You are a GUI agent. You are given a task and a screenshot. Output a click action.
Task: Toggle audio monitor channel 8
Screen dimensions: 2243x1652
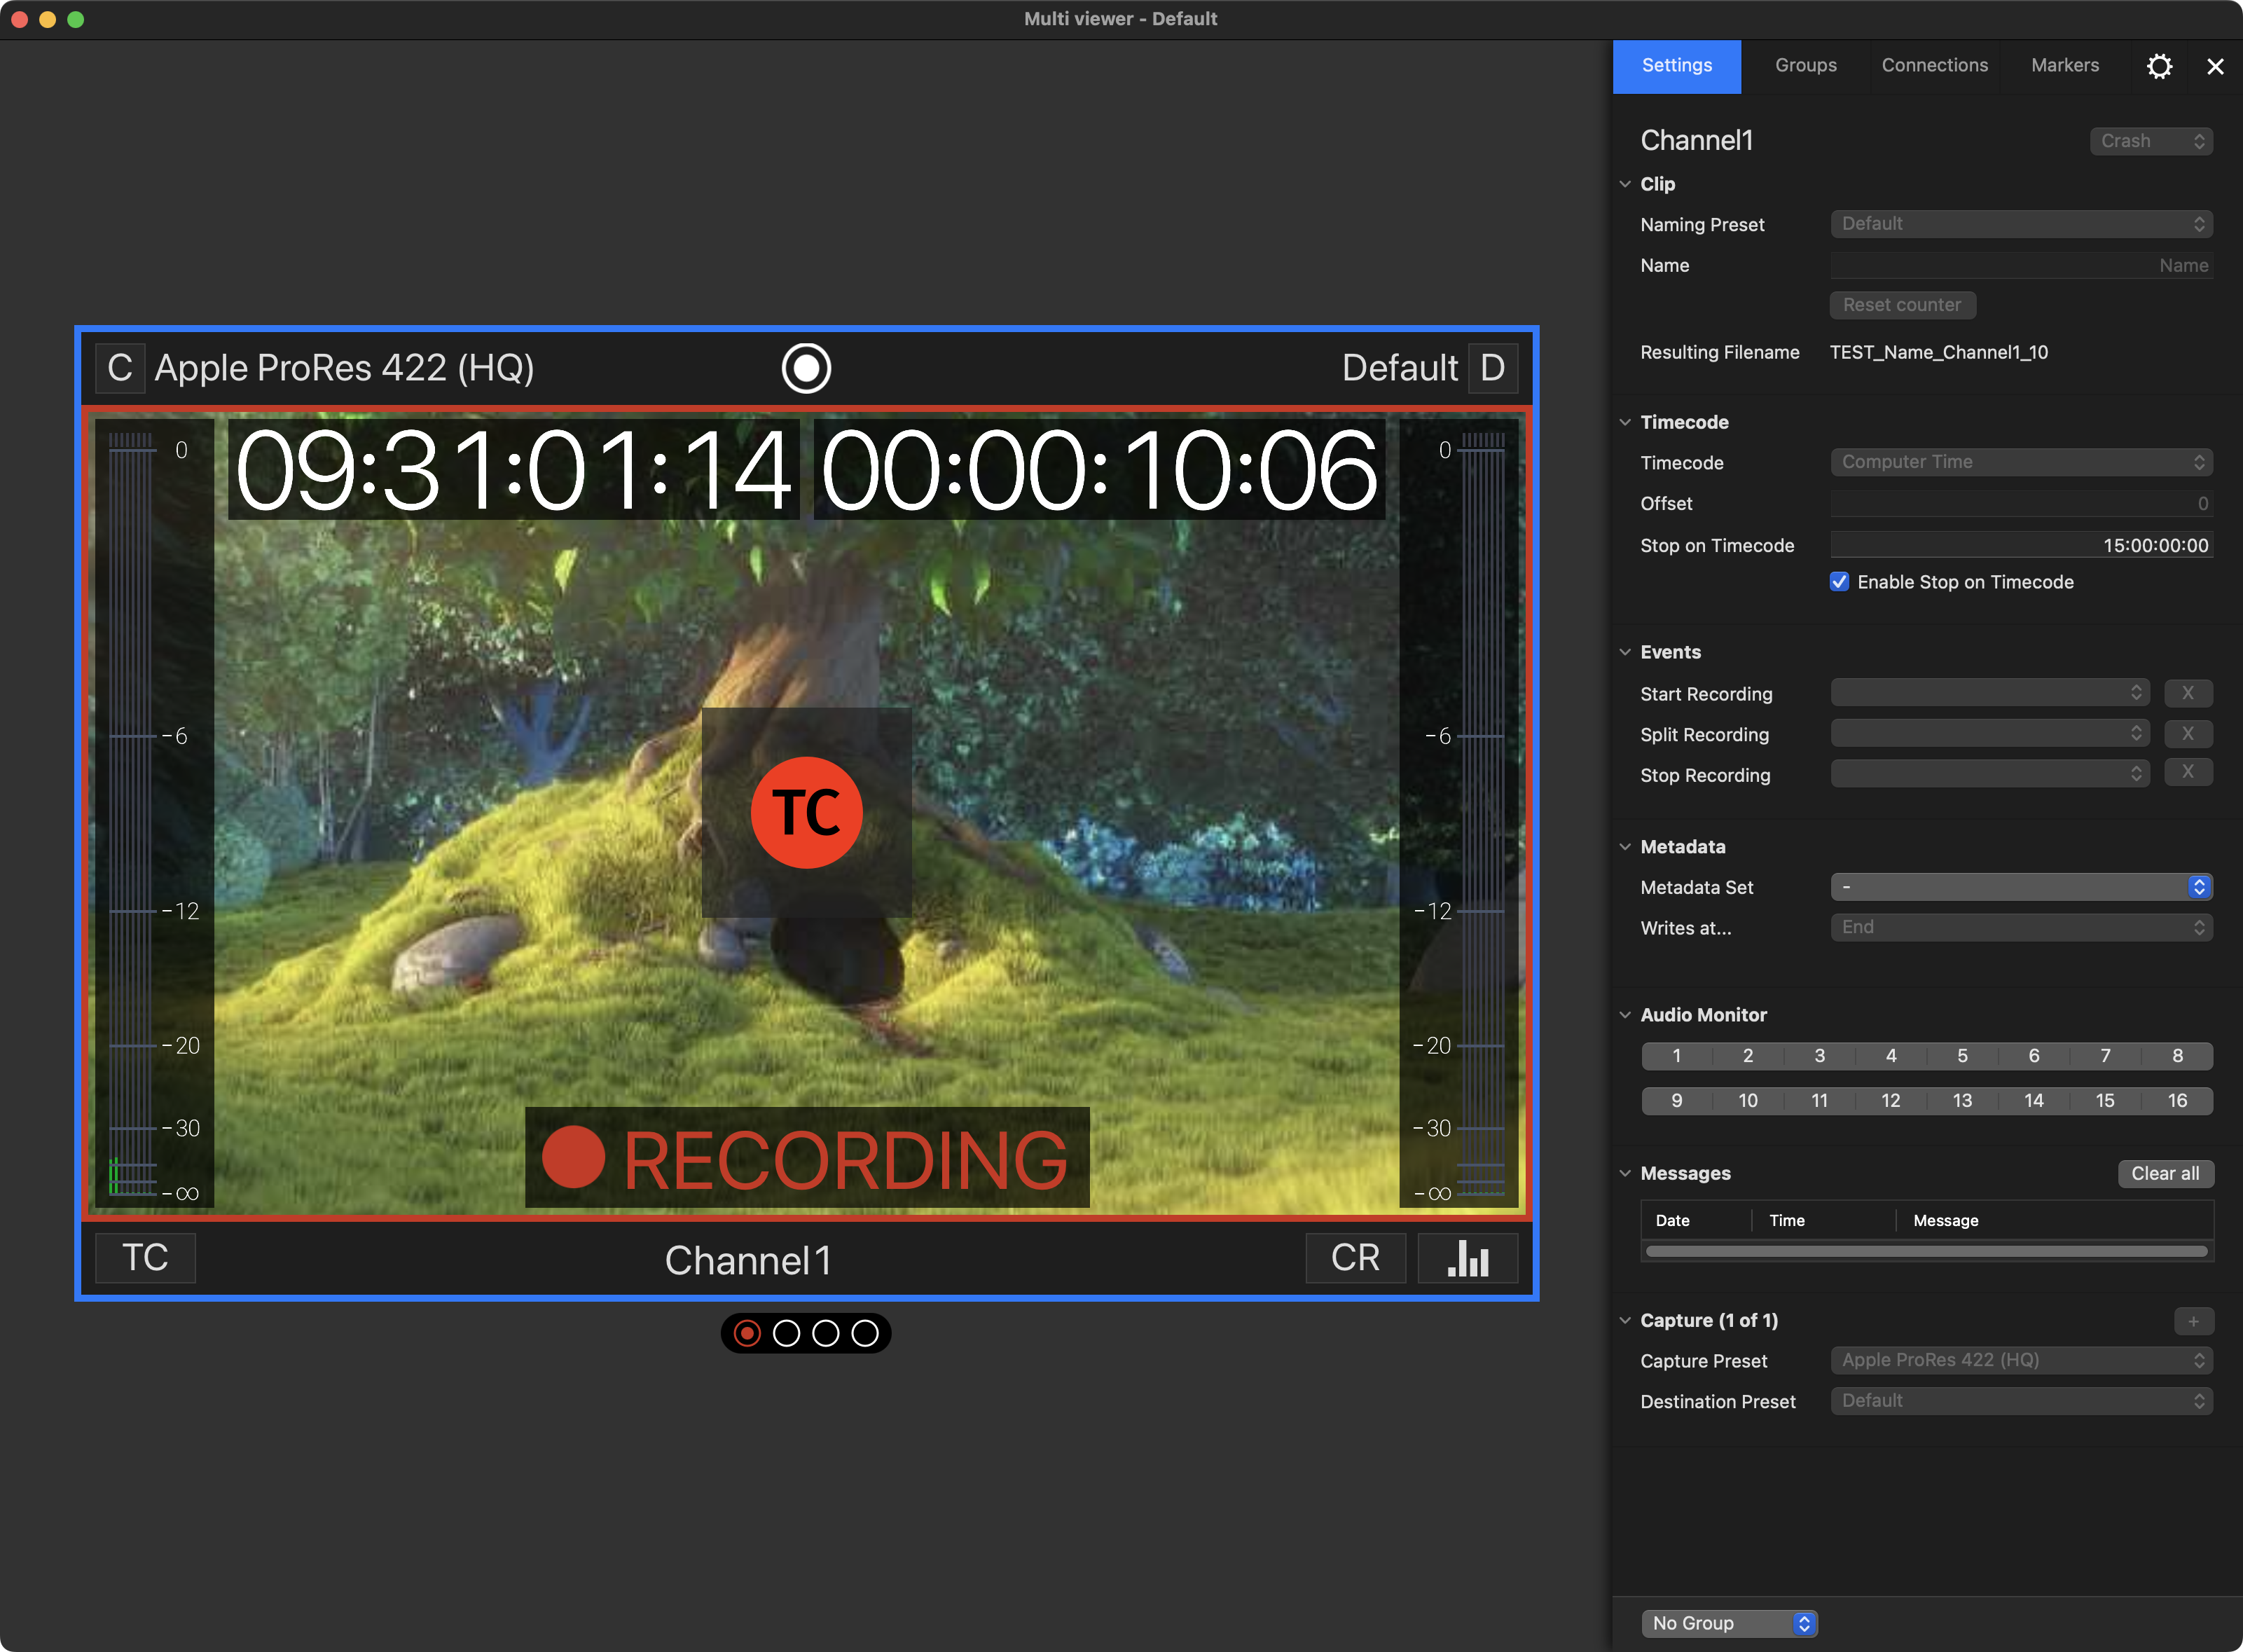[x=2177, y=1056]
